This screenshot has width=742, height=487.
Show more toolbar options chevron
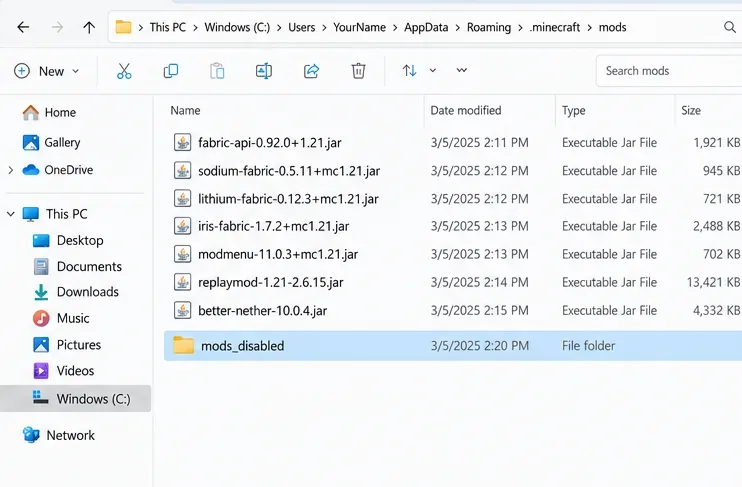(461, 71)
